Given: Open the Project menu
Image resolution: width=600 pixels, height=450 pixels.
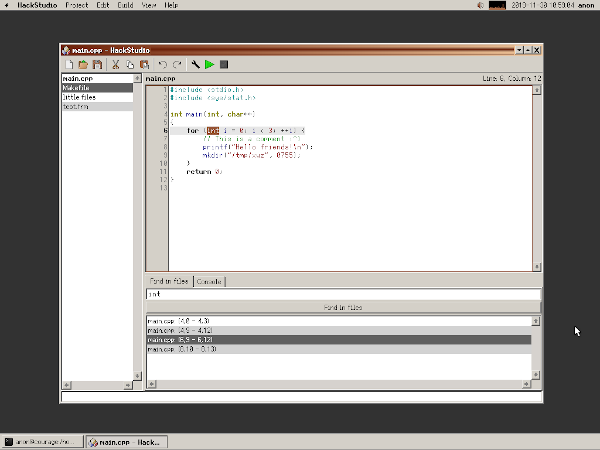Looking at the screenshot, I should pyautogui.click(x=77, y=5).
